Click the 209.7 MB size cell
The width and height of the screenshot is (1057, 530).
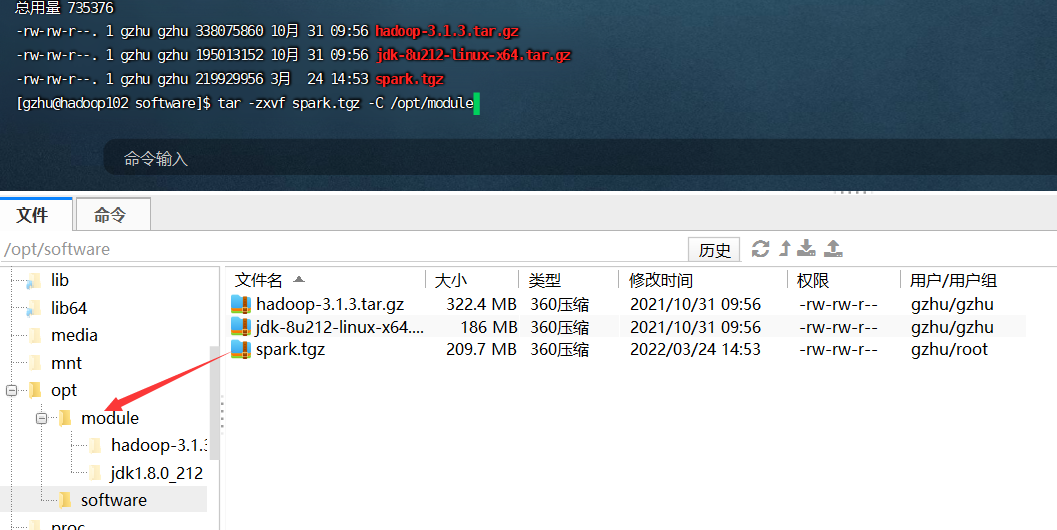[x=481, y=349]
